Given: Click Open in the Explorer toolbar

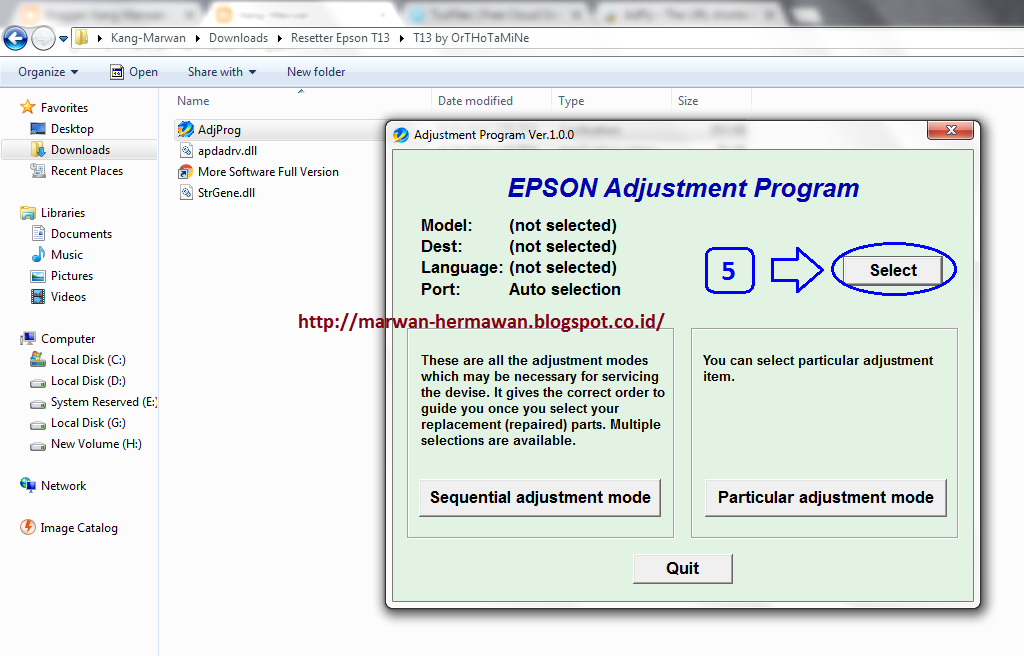Looking at the screenshot, I should tap(134, 72).
